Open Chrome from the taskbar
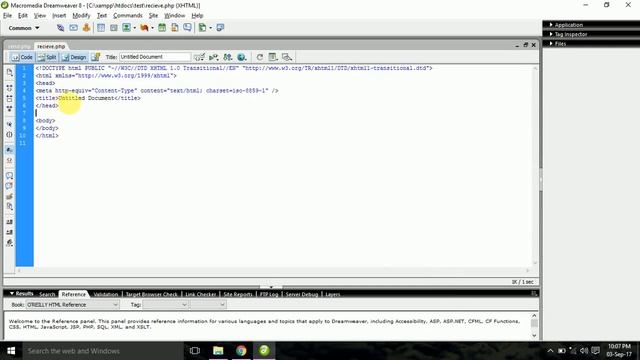The width and height of the screenshot is (640, 360). pyautogui.click(x=241, y=351)
